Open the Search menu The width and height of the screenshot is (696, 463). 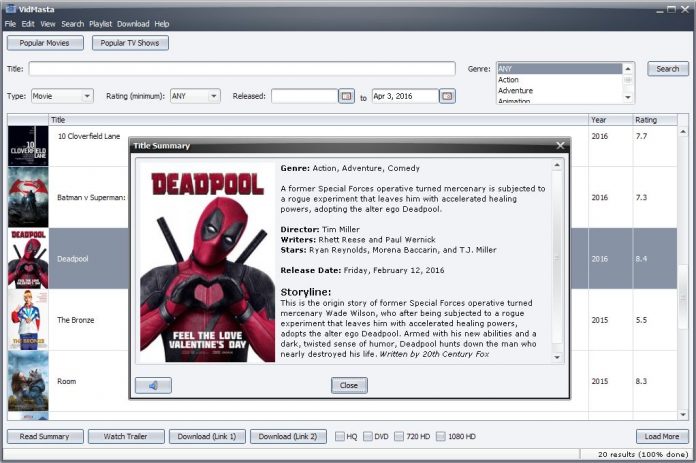pos(72,24)
